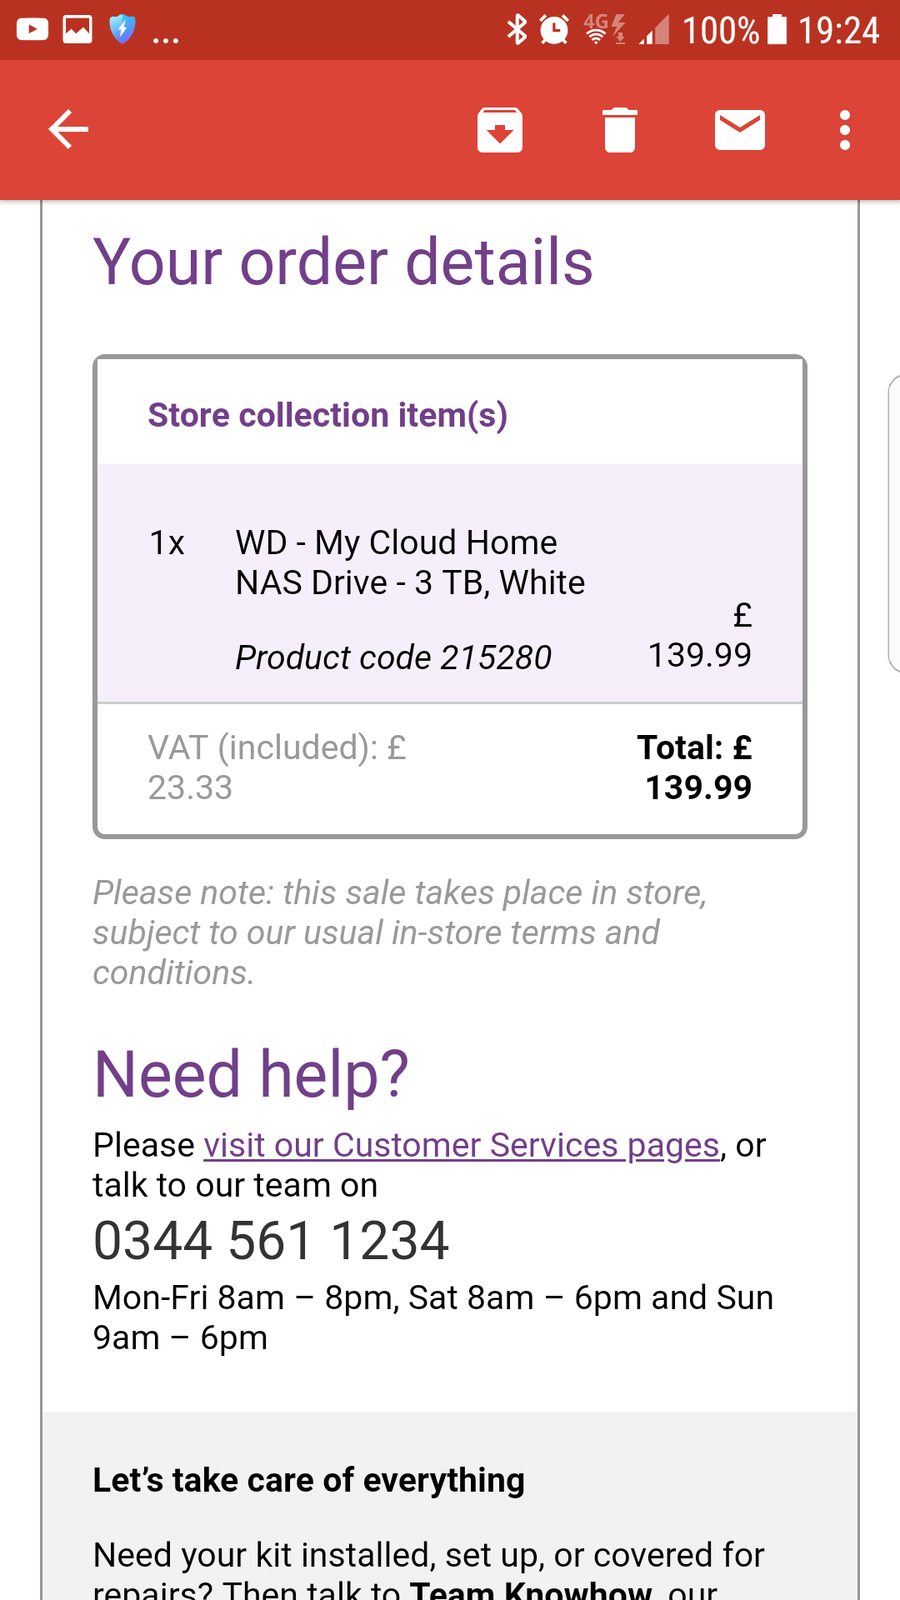
Task: Tap the shield notification icon
Action: [122, 30]
